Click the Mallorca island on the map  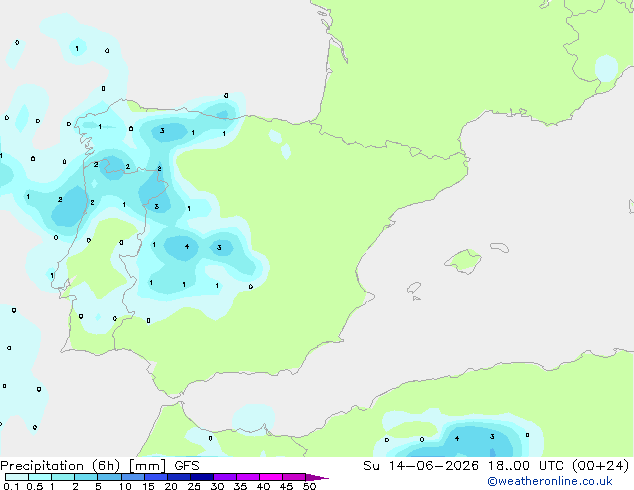pos(463,261)
